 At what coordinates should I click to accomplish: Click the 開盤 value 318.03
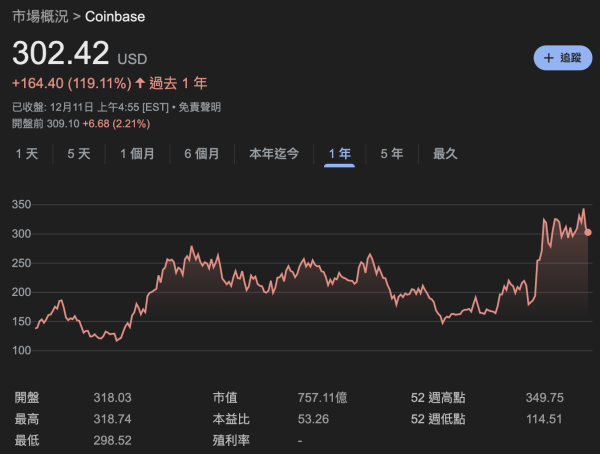[112, 398]
